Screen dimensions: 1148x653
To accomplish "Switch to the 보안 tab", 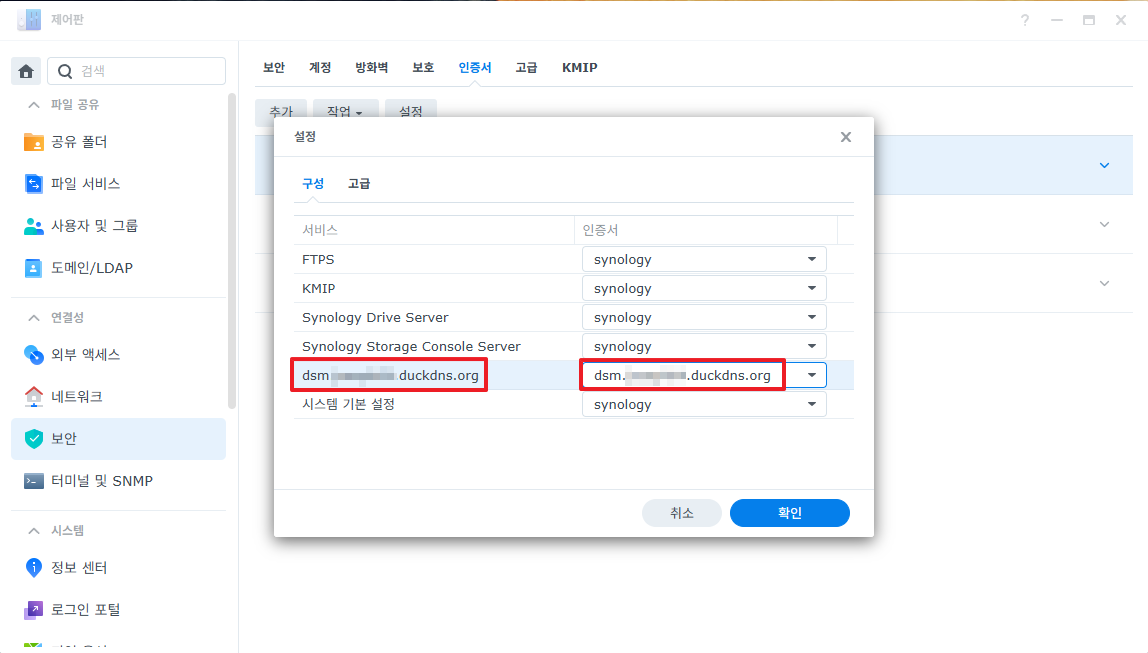I will click(x=274, y=67).
